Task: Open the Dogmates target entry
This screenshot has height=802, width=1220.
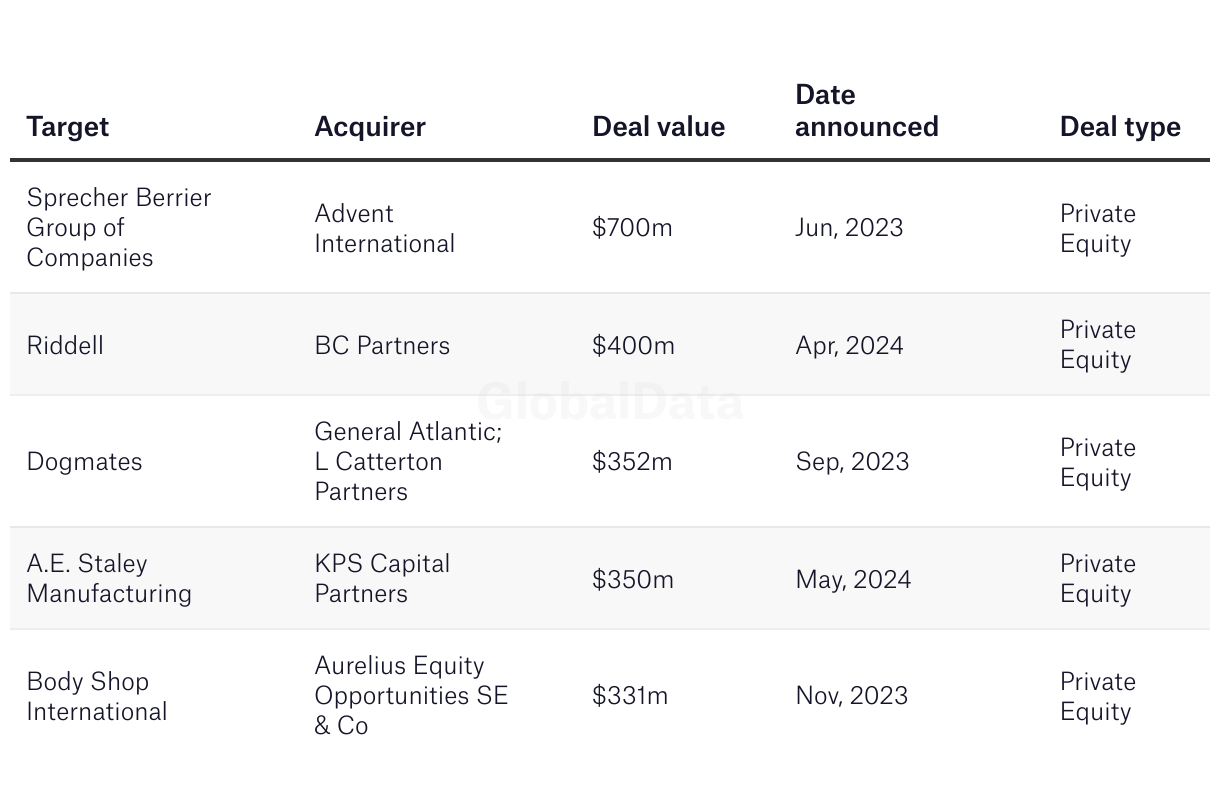Action: pyautogui.click(x=84, y=462)
